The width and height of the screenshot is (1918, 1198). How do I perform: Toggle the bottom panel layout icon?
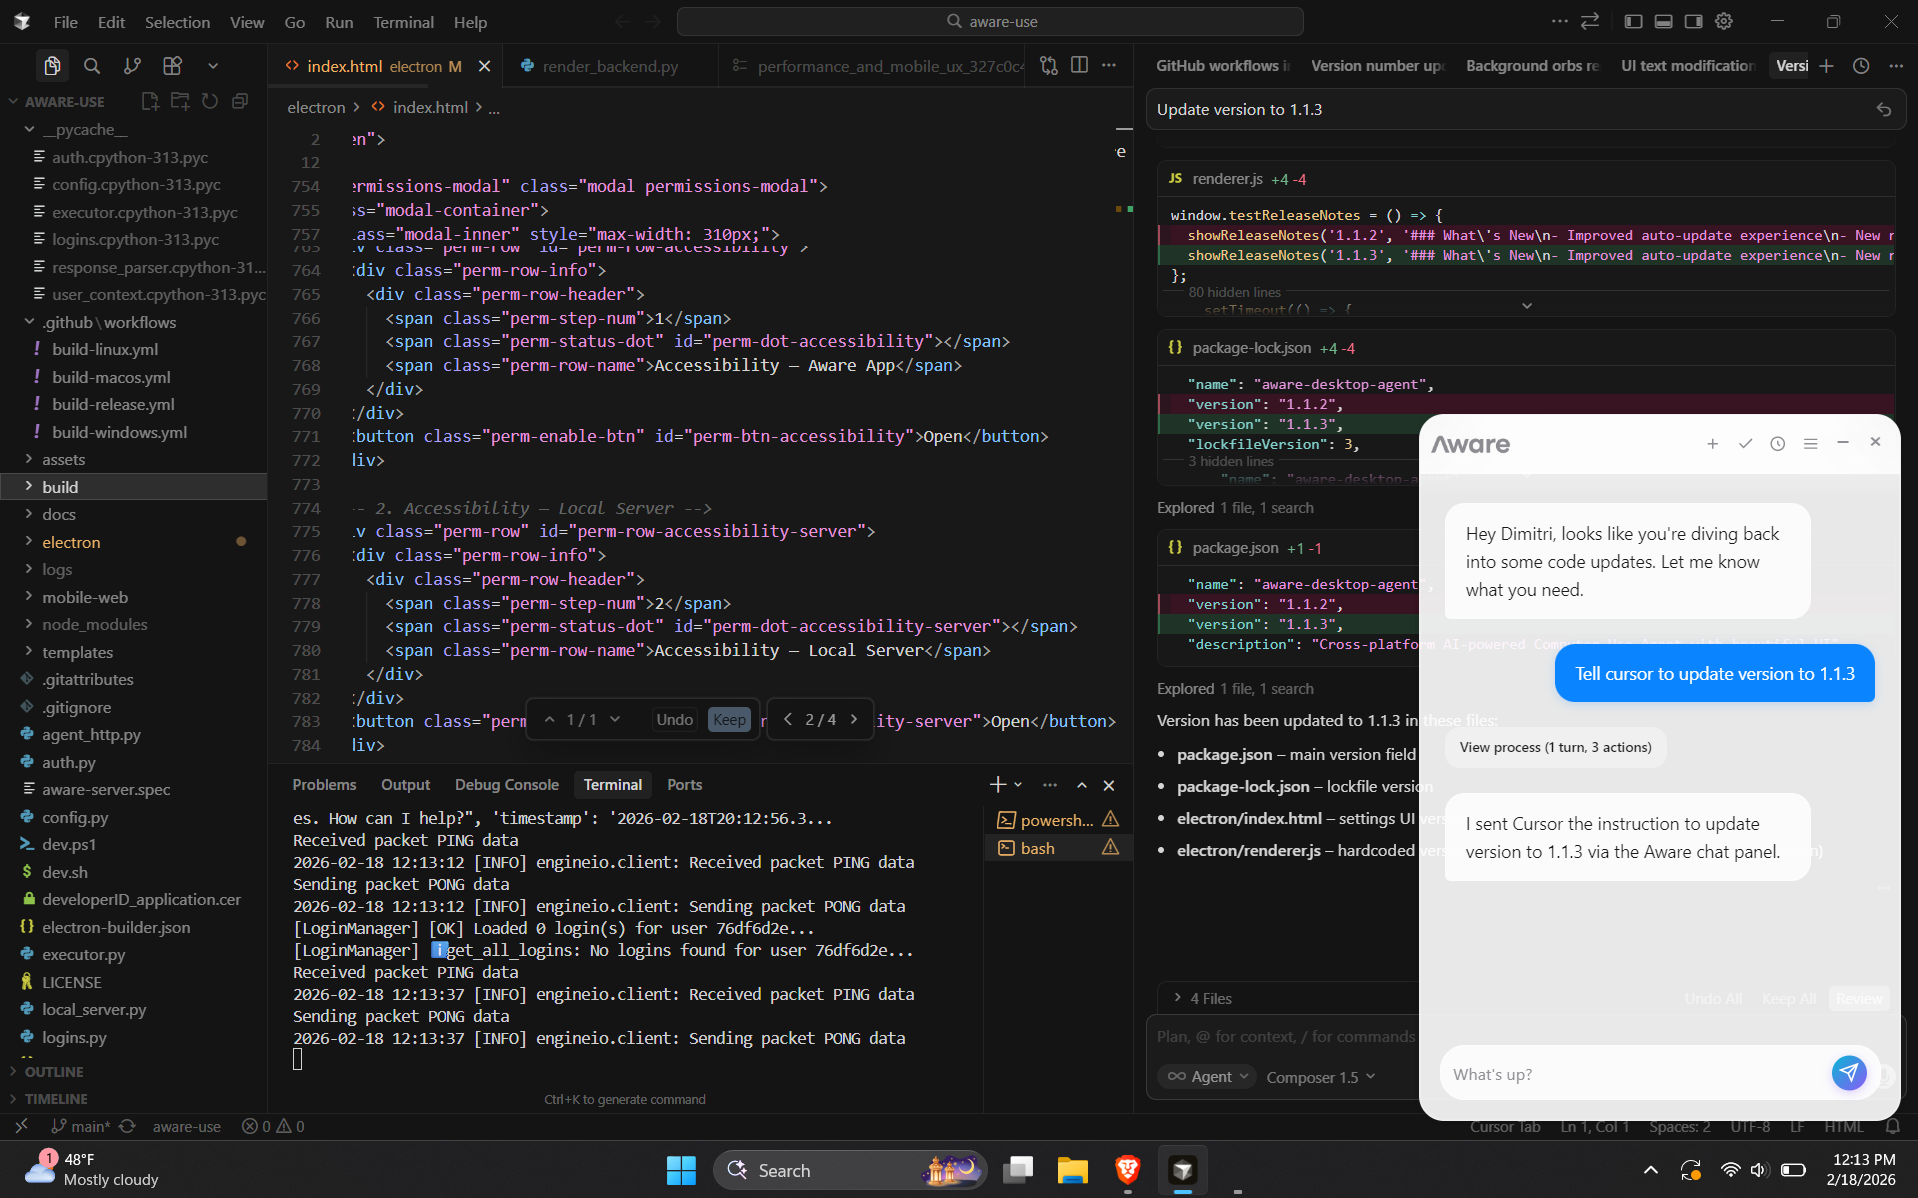1663,21
